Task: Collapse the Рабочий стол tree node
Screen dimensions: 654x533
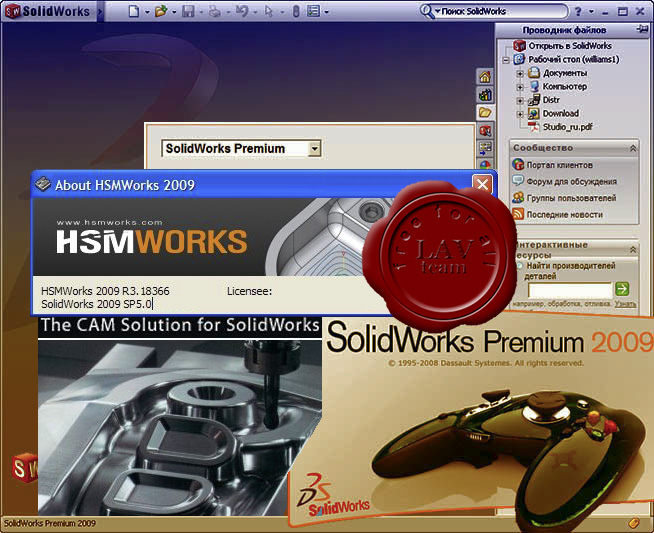Action: (506, 60)
